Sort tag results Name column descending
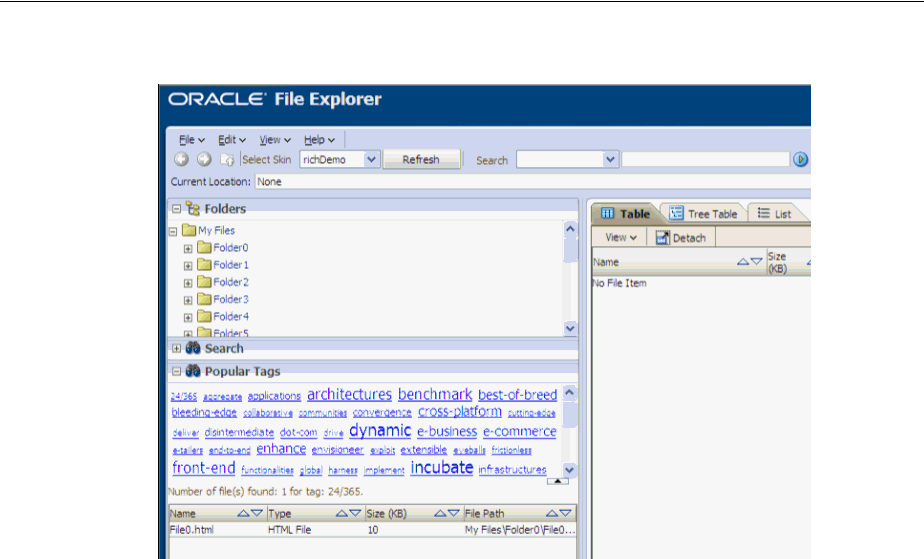 (257, 514)
